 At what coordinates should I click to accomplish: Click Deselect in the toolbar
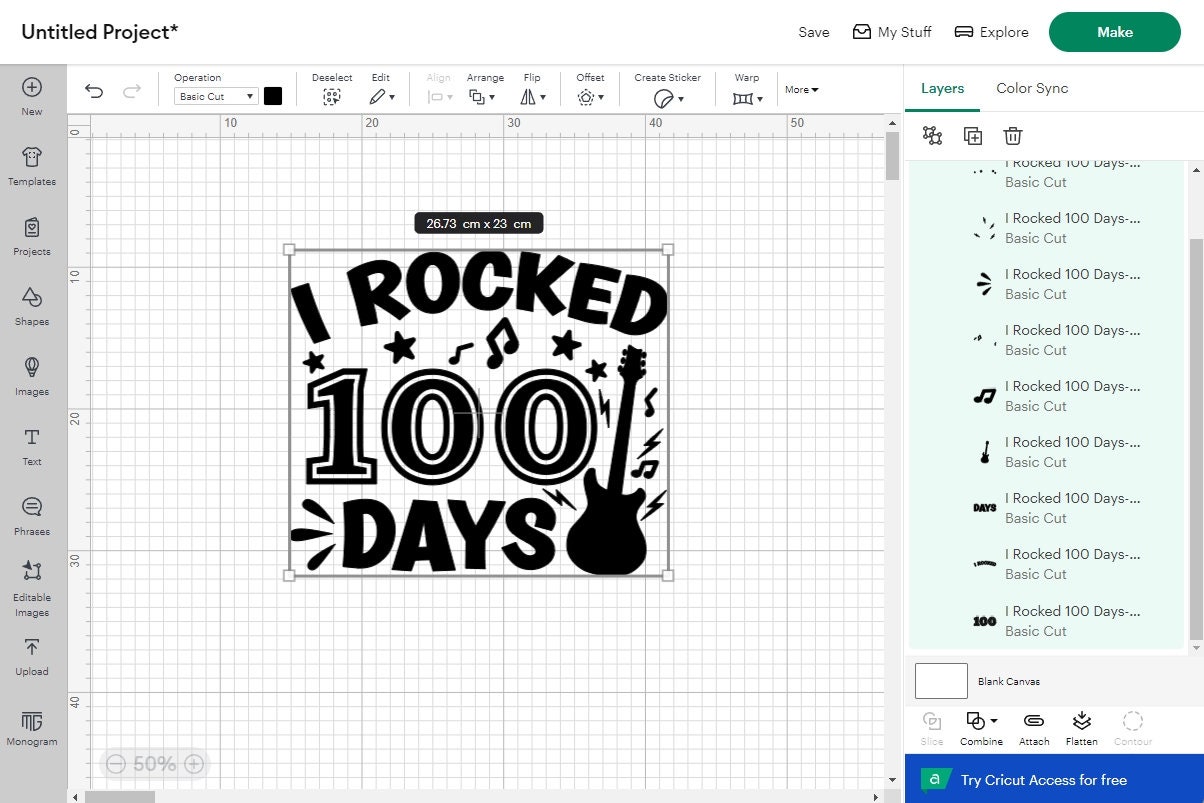tap(331, 91)
